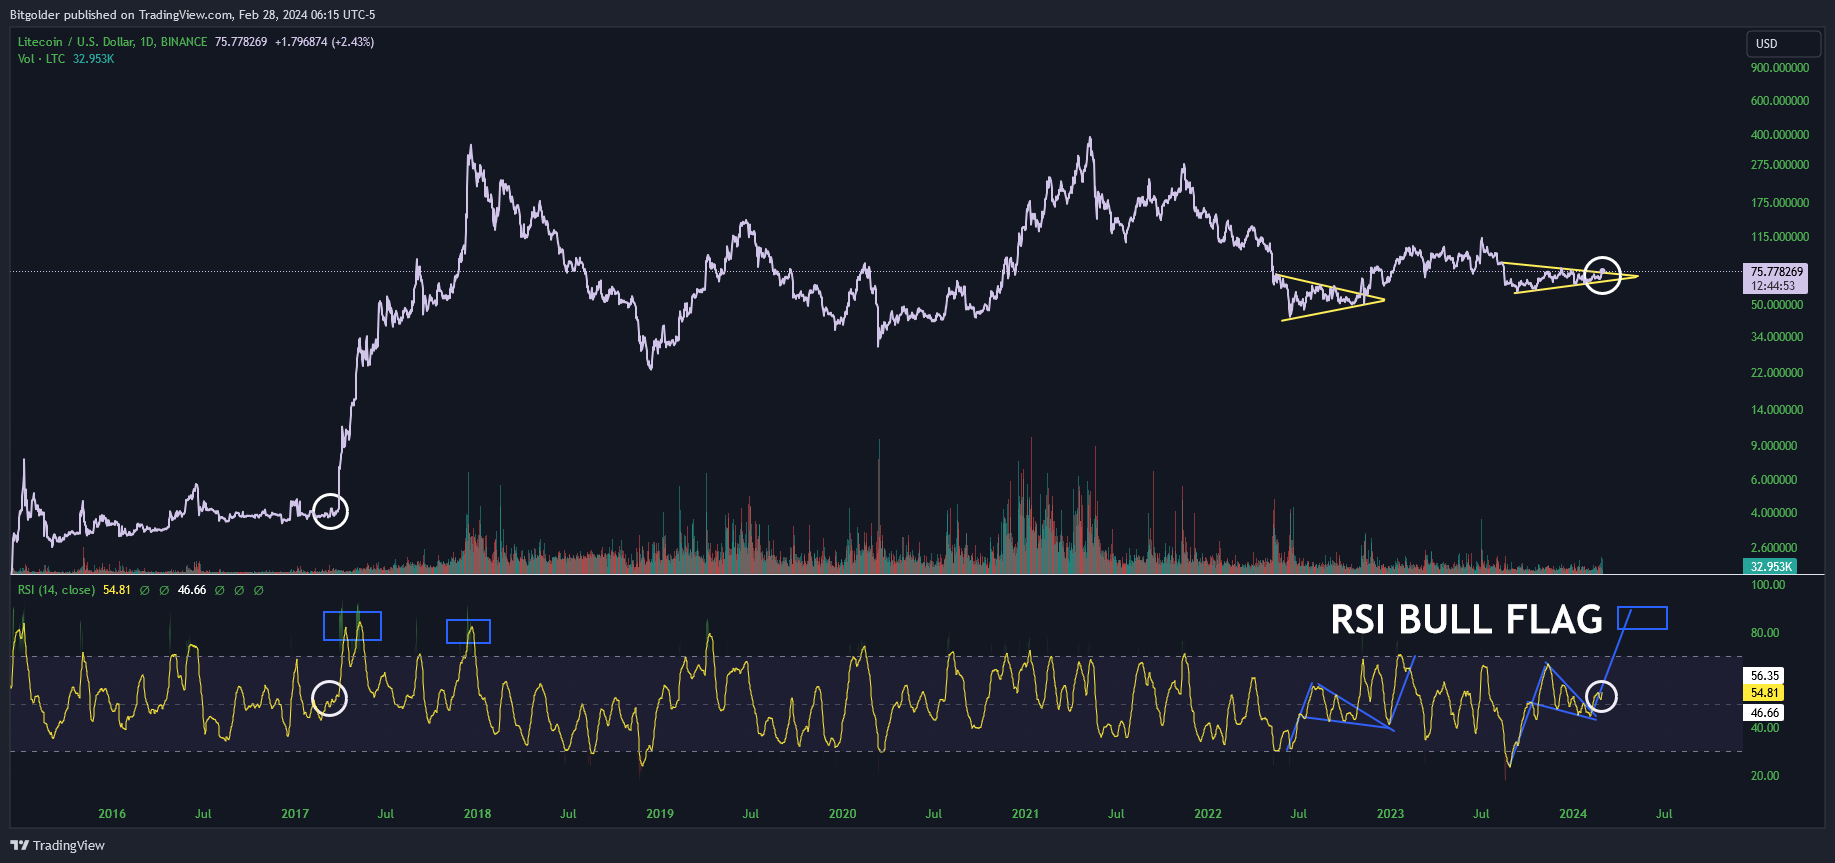Click the 175.000000 price axis label
Screen dimensions: 1835x863
[1780, 203]
